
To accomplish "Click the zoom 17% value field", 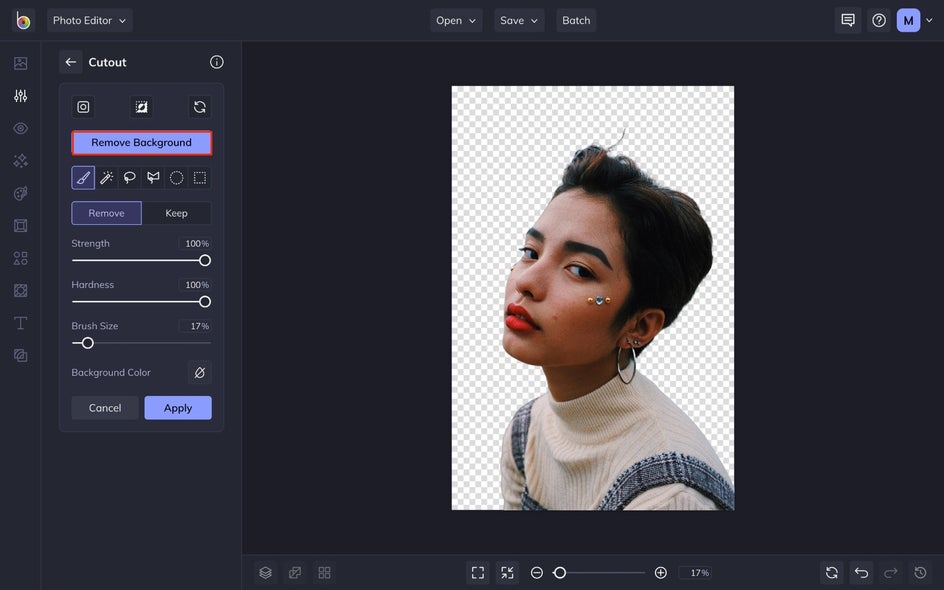I will pos(696,573).
